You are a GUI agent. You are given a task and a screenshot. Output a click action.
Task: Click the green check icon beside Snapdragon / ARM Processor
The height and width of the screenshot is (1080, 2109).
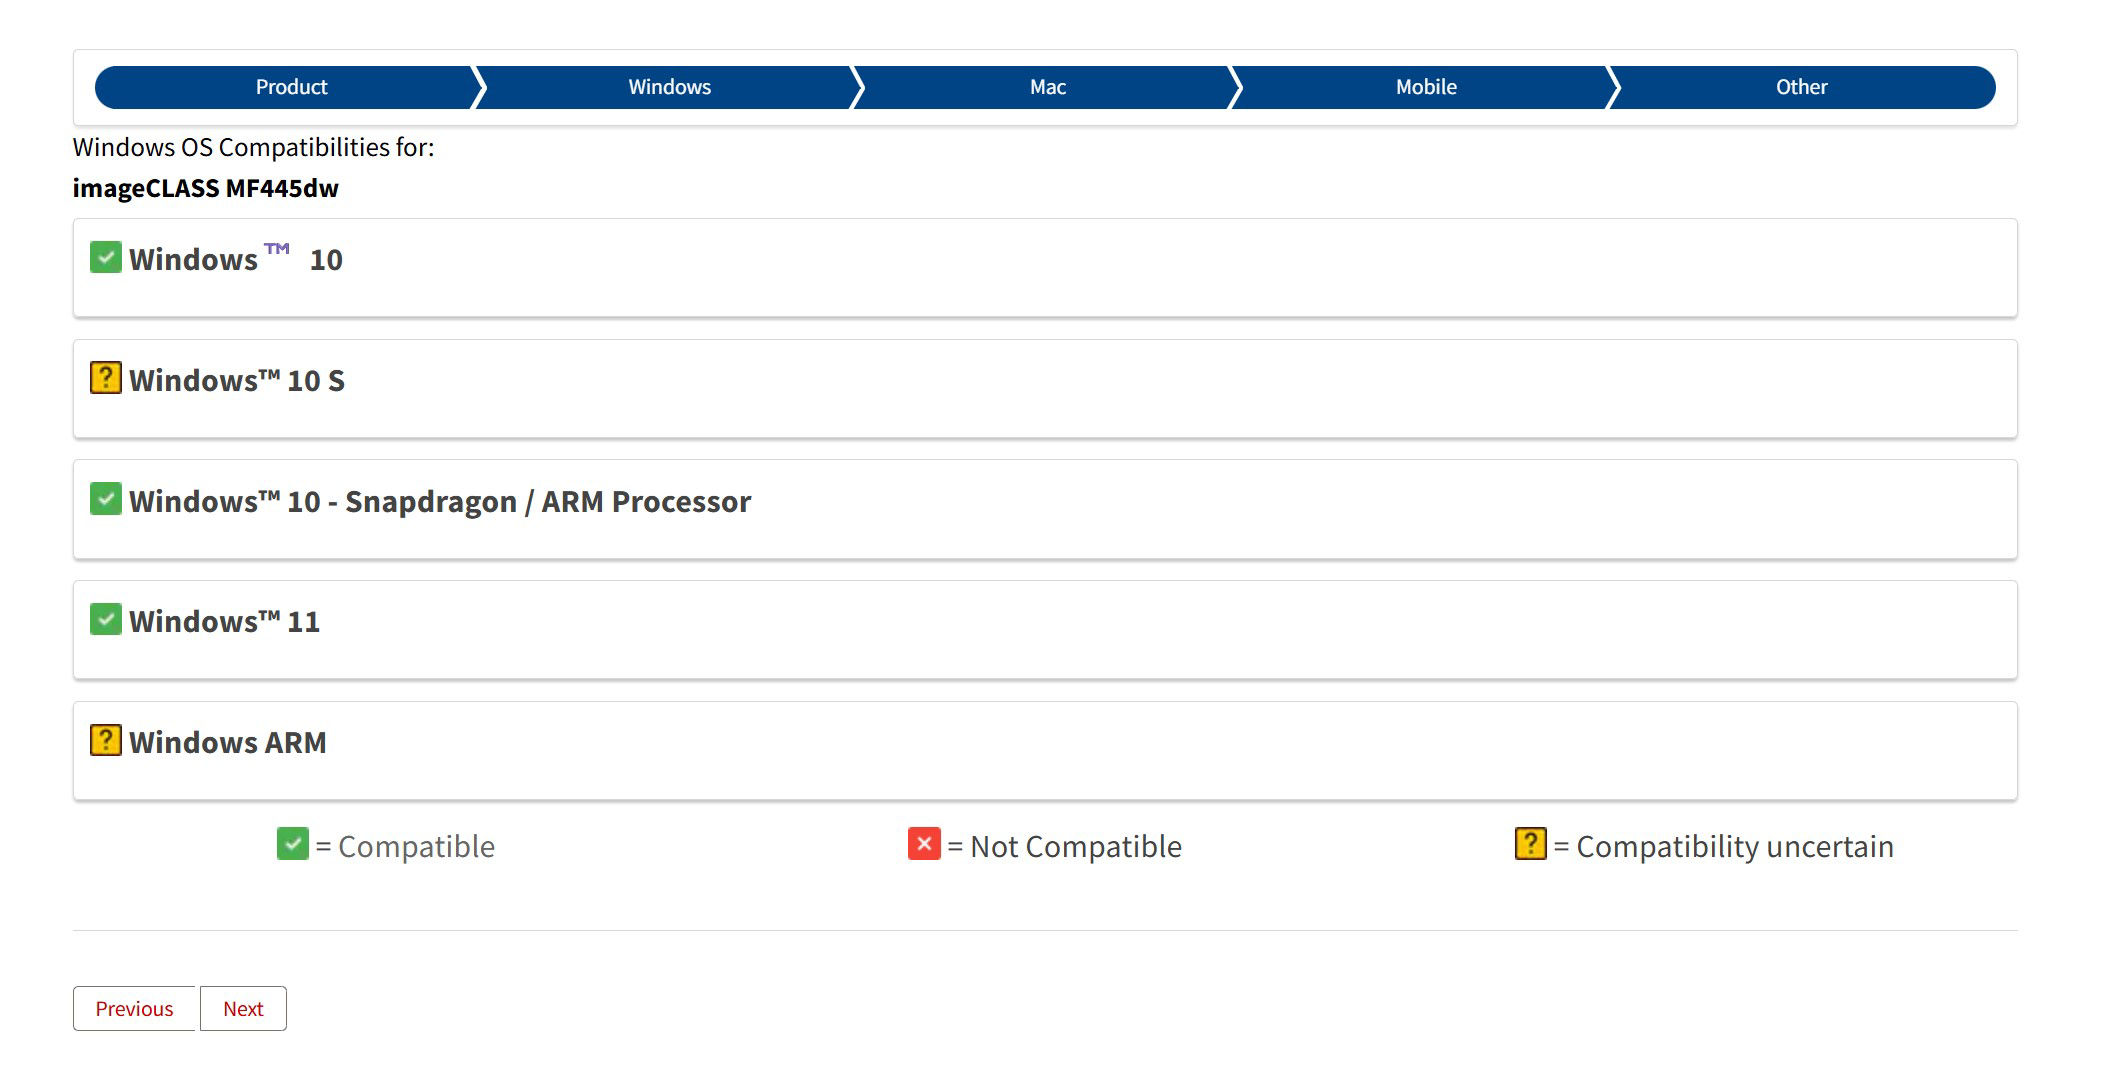(x=106, y=498)
